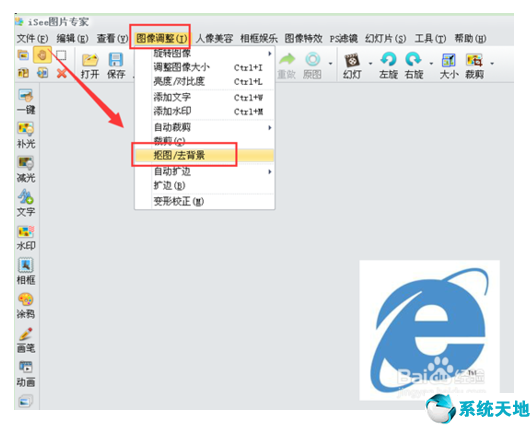Choose 变形校正(M) menu entry

[205, 202]
